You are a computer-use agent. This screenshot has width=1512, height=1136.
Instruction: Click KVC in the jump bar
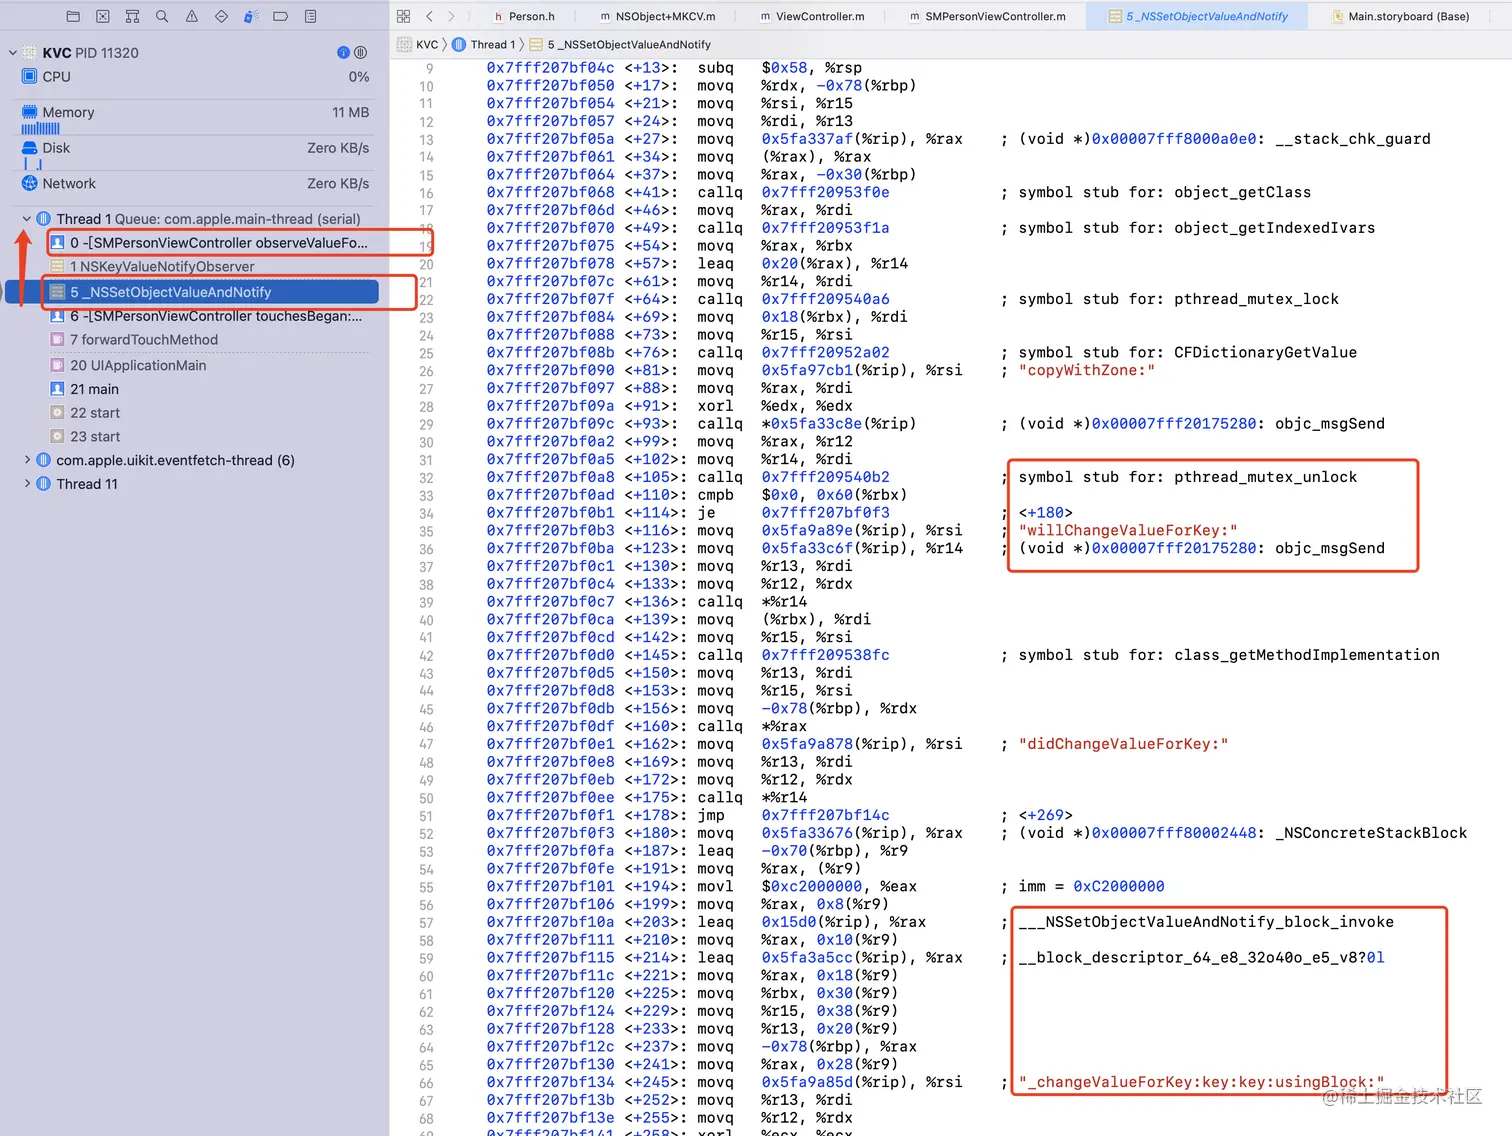click(418, 44)
